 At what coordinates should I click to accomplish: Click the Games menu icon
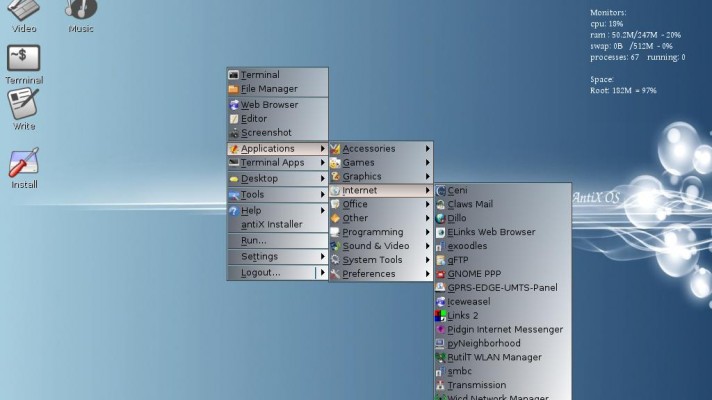[x=335, y=163]
